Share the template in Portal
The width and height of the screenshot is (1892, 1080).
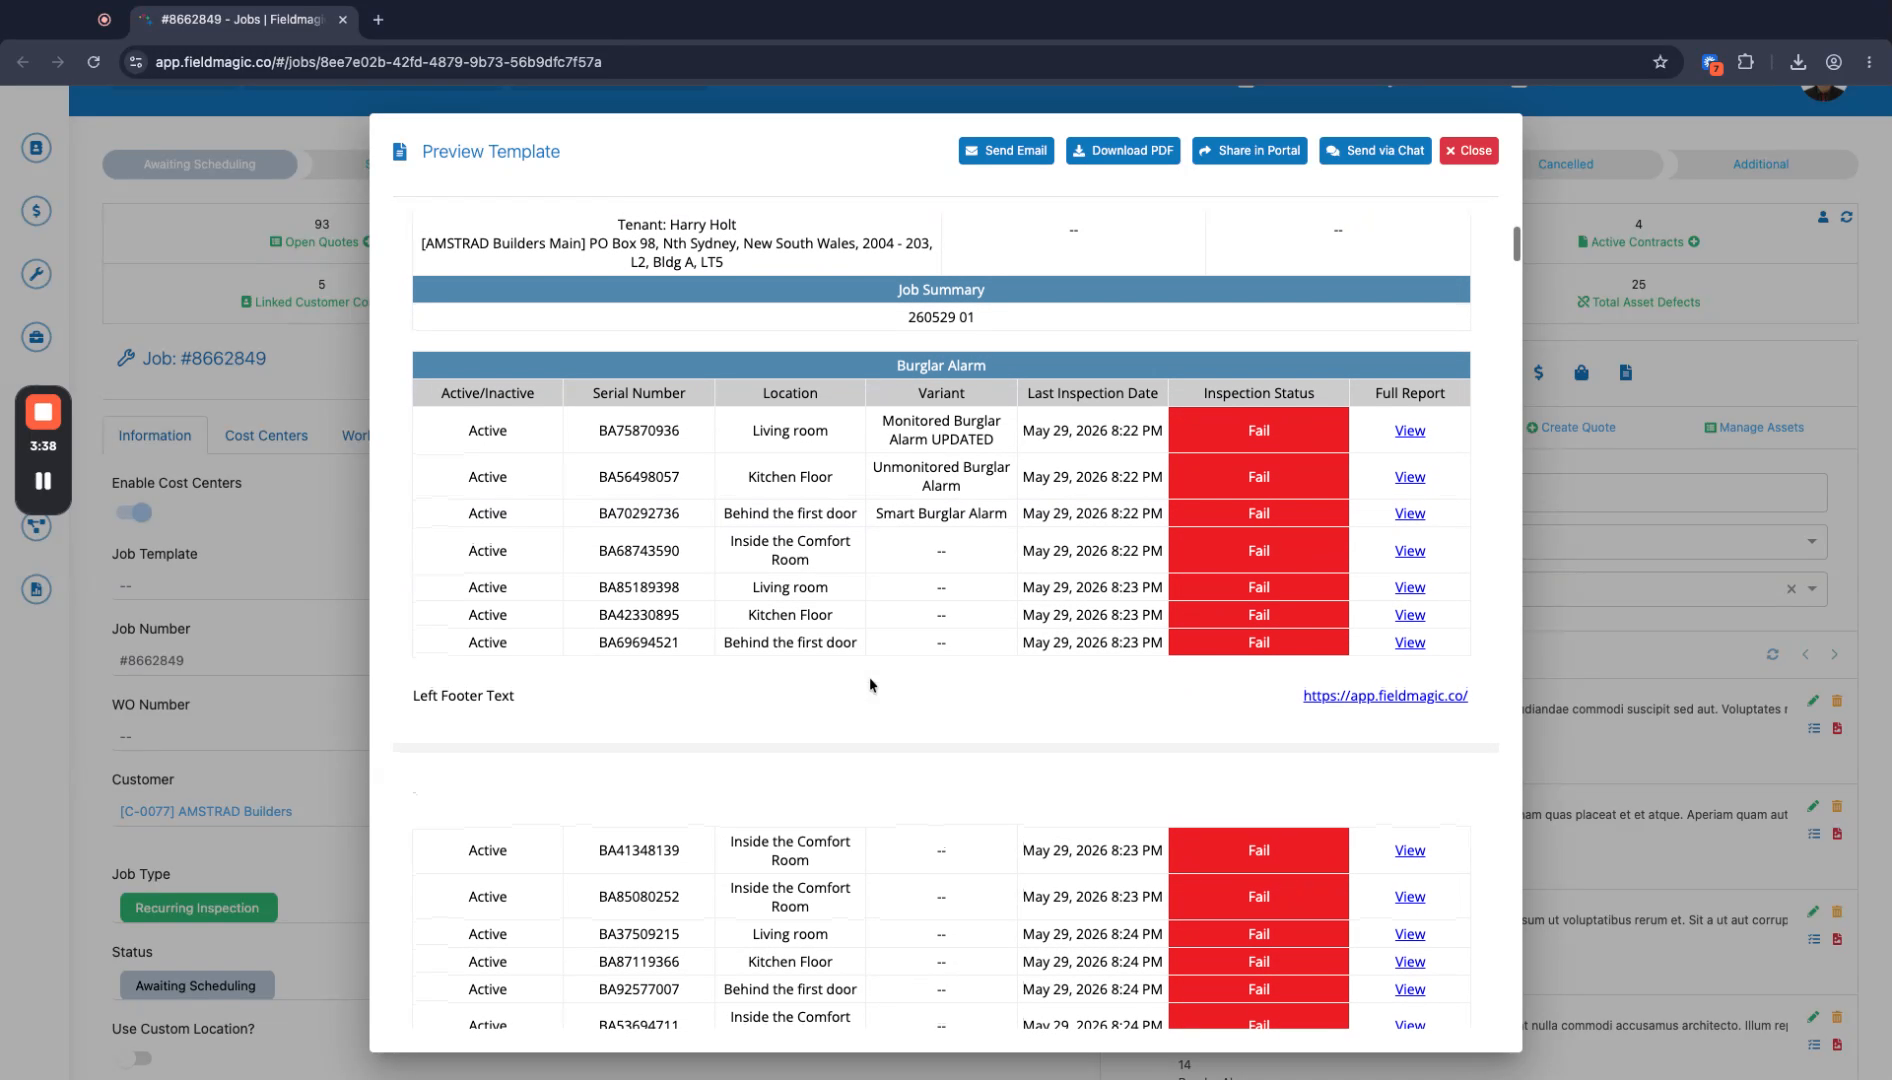1249,151
